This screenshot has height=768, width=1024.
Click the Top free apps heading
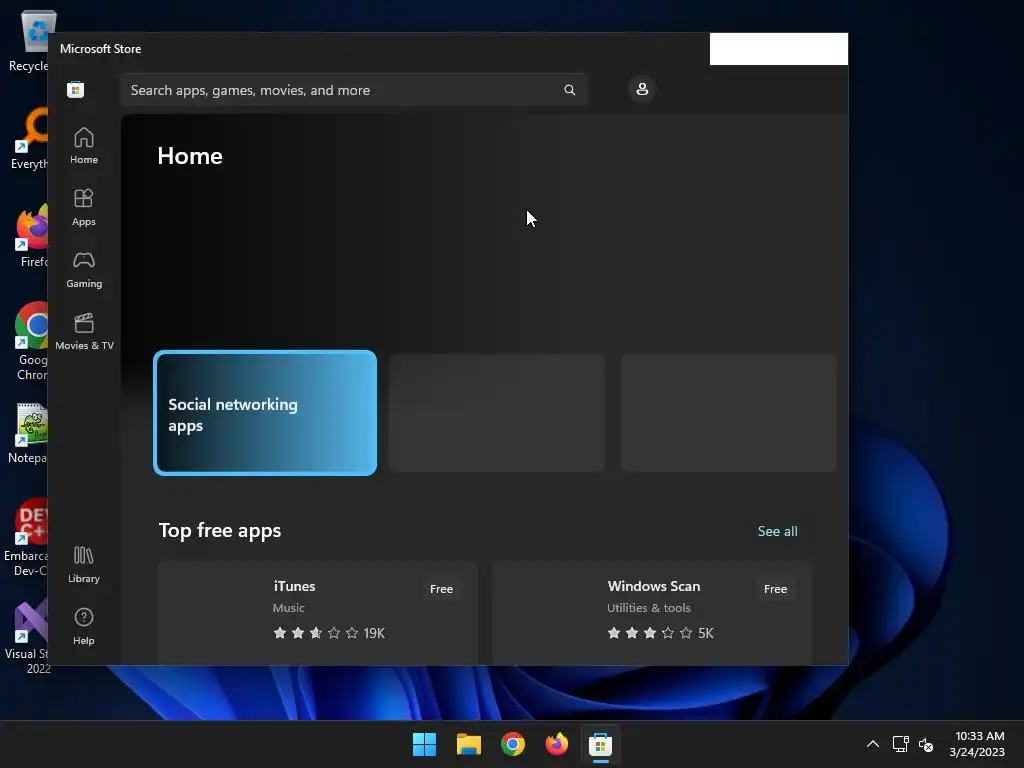tap(219, 530)
